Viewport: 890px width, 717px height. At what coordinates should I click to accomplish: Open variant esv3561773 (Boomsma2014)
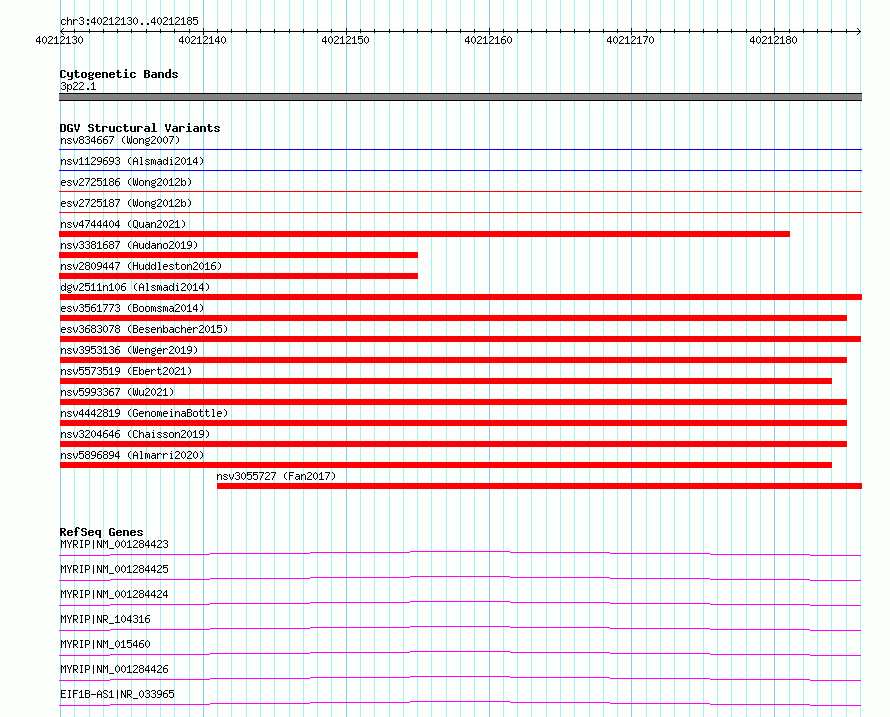(x=132, y=308)
